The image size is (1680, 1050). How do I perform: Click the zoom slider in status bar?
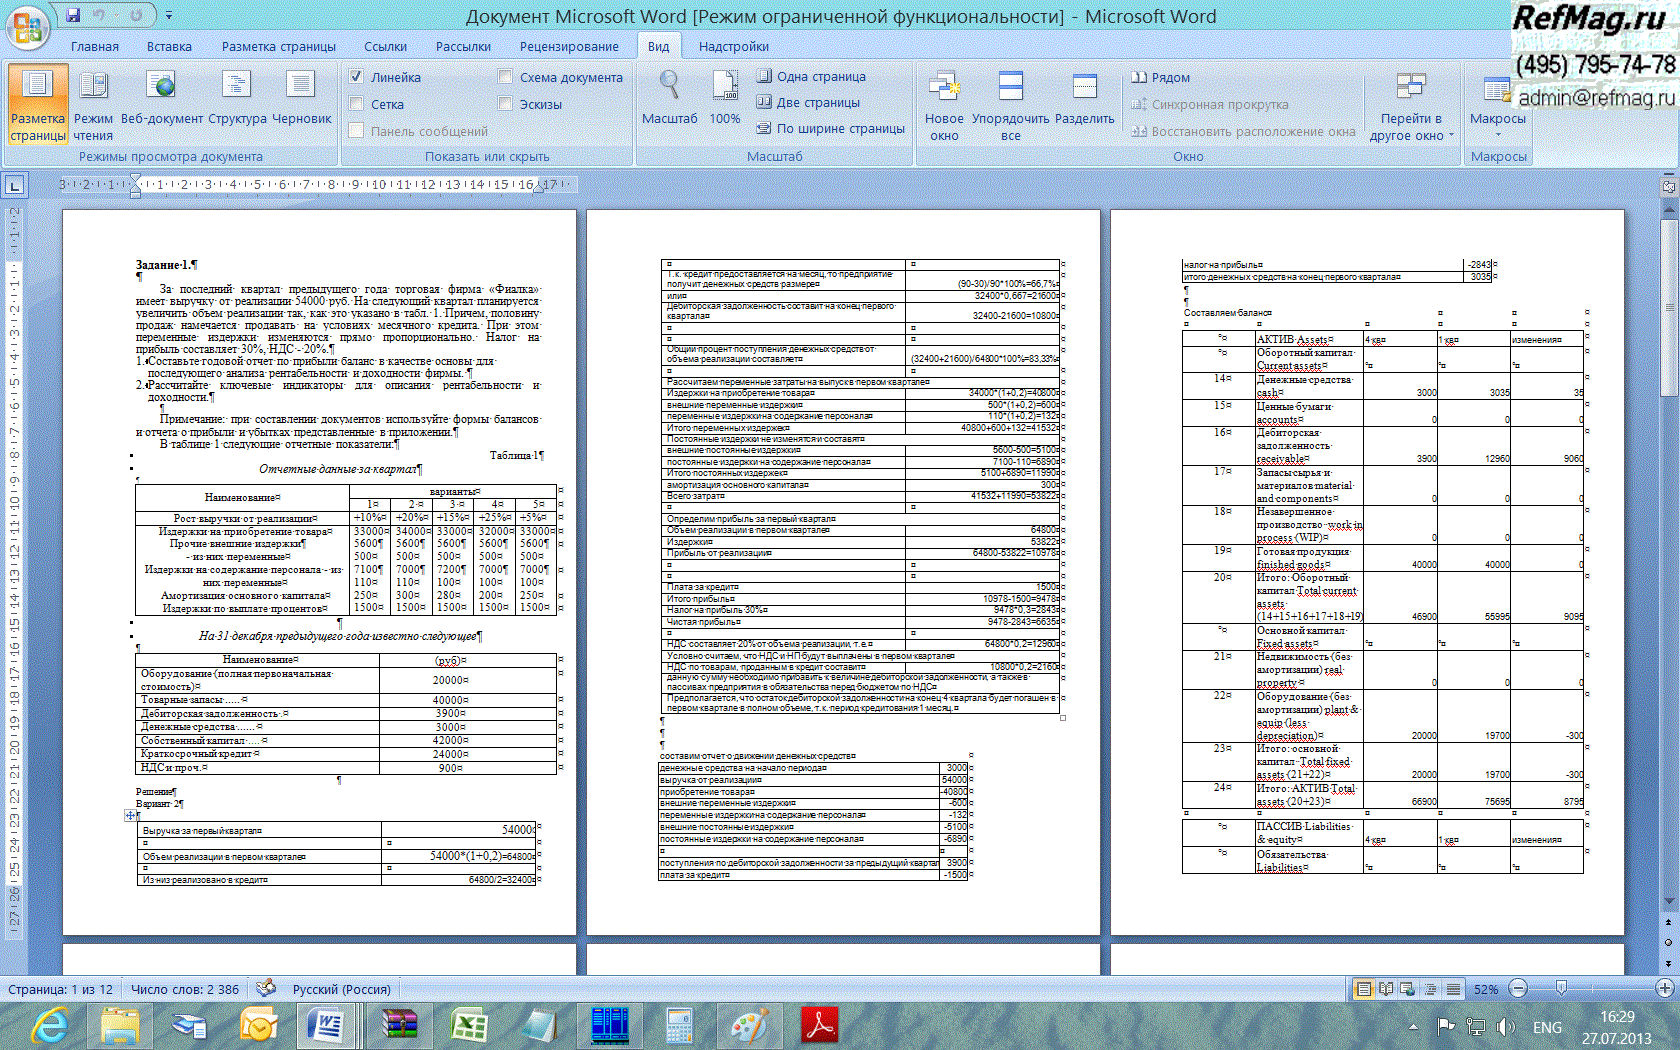click(x=1561, y=989)
